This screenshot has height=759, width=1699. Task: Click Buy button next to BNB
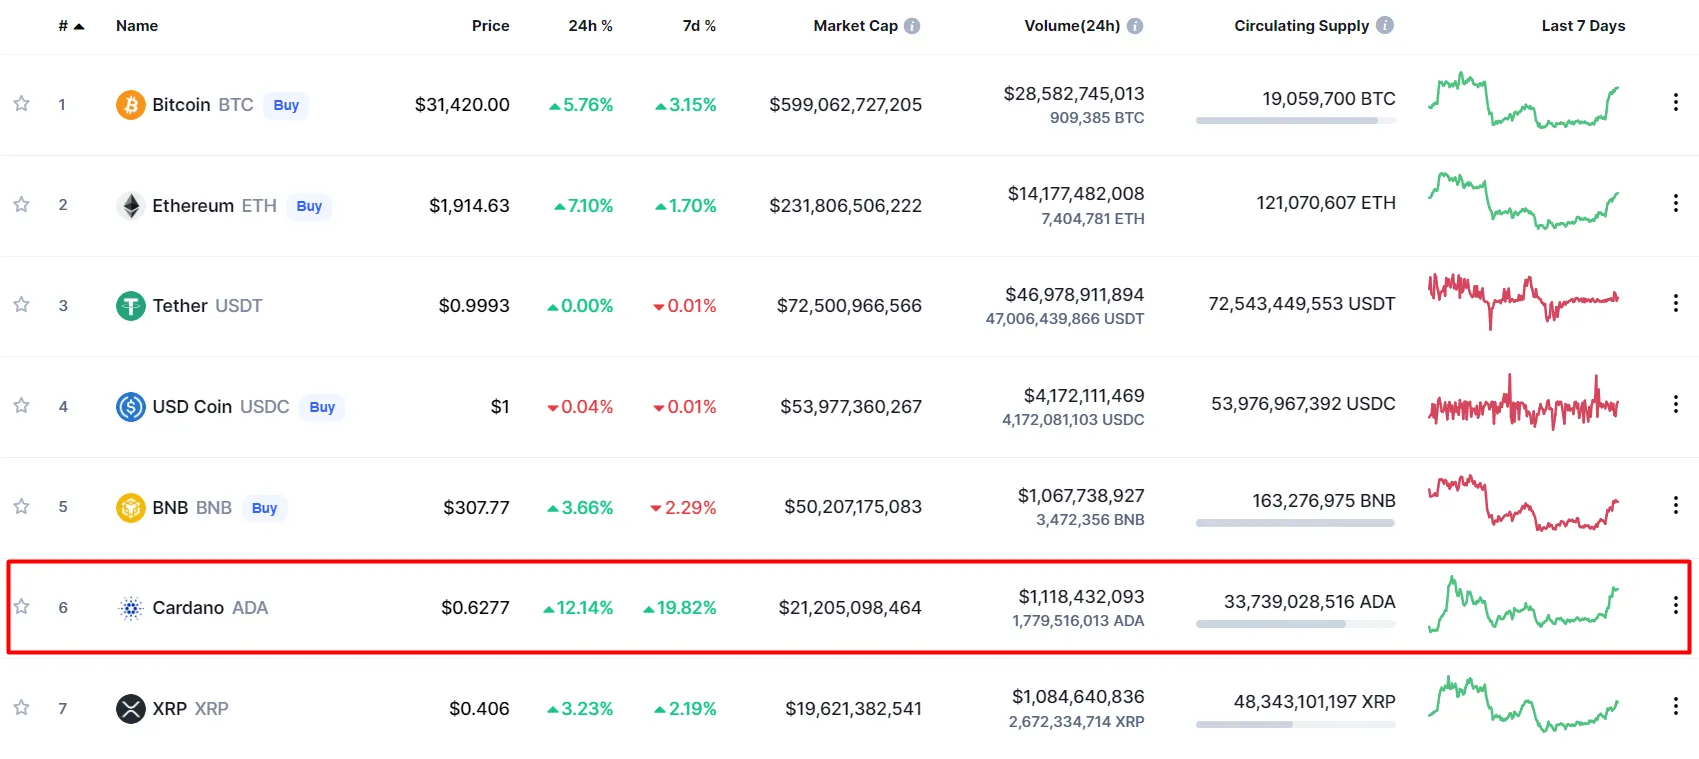[x=264, y=508]
